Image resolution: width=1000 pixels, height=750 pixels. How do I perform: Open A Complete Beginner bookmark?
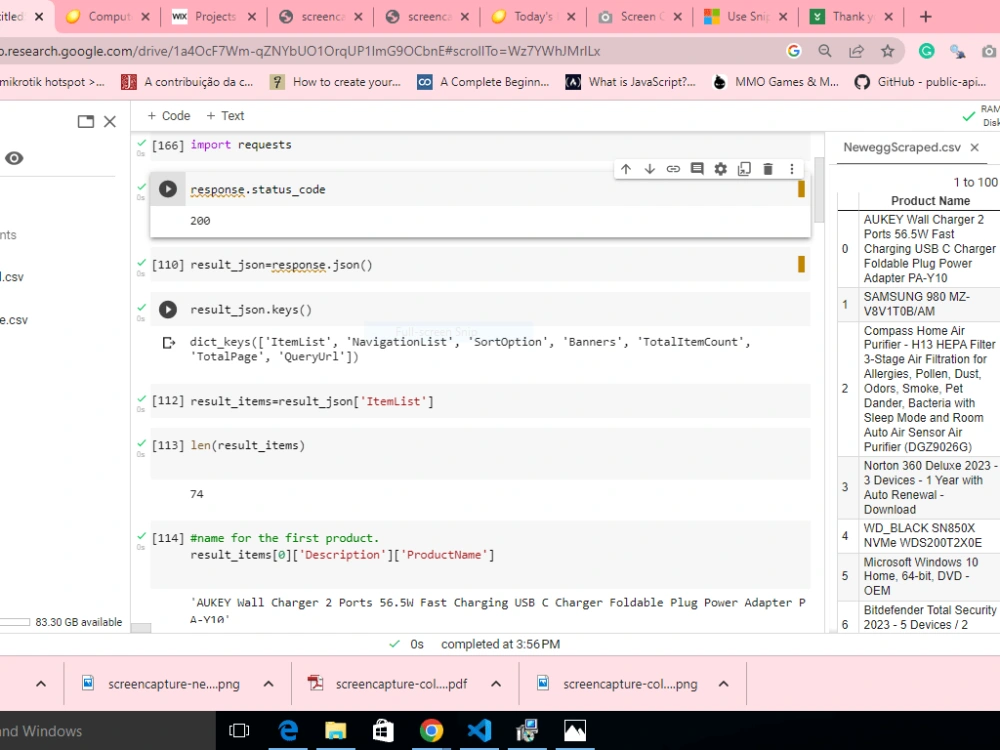[483, 82]
